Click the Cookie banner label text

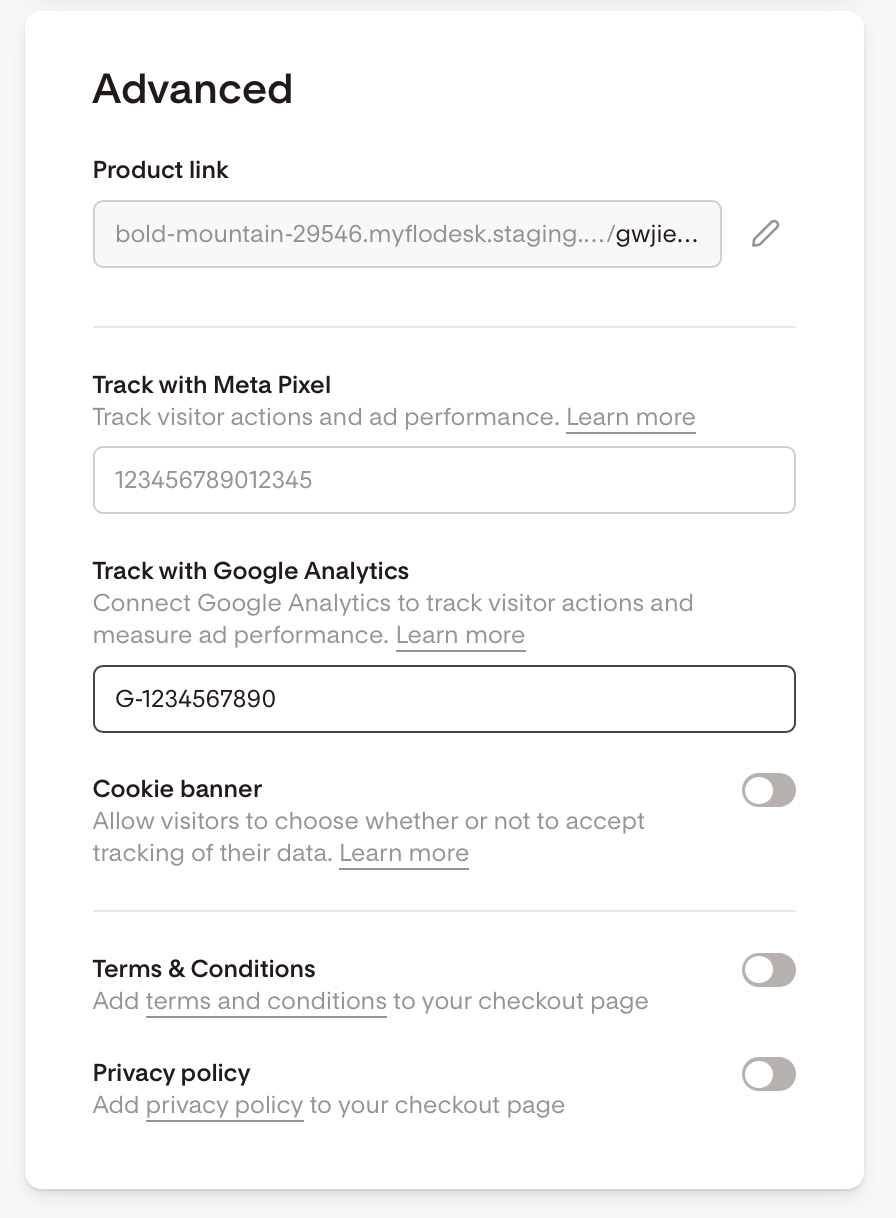point(177,789)
